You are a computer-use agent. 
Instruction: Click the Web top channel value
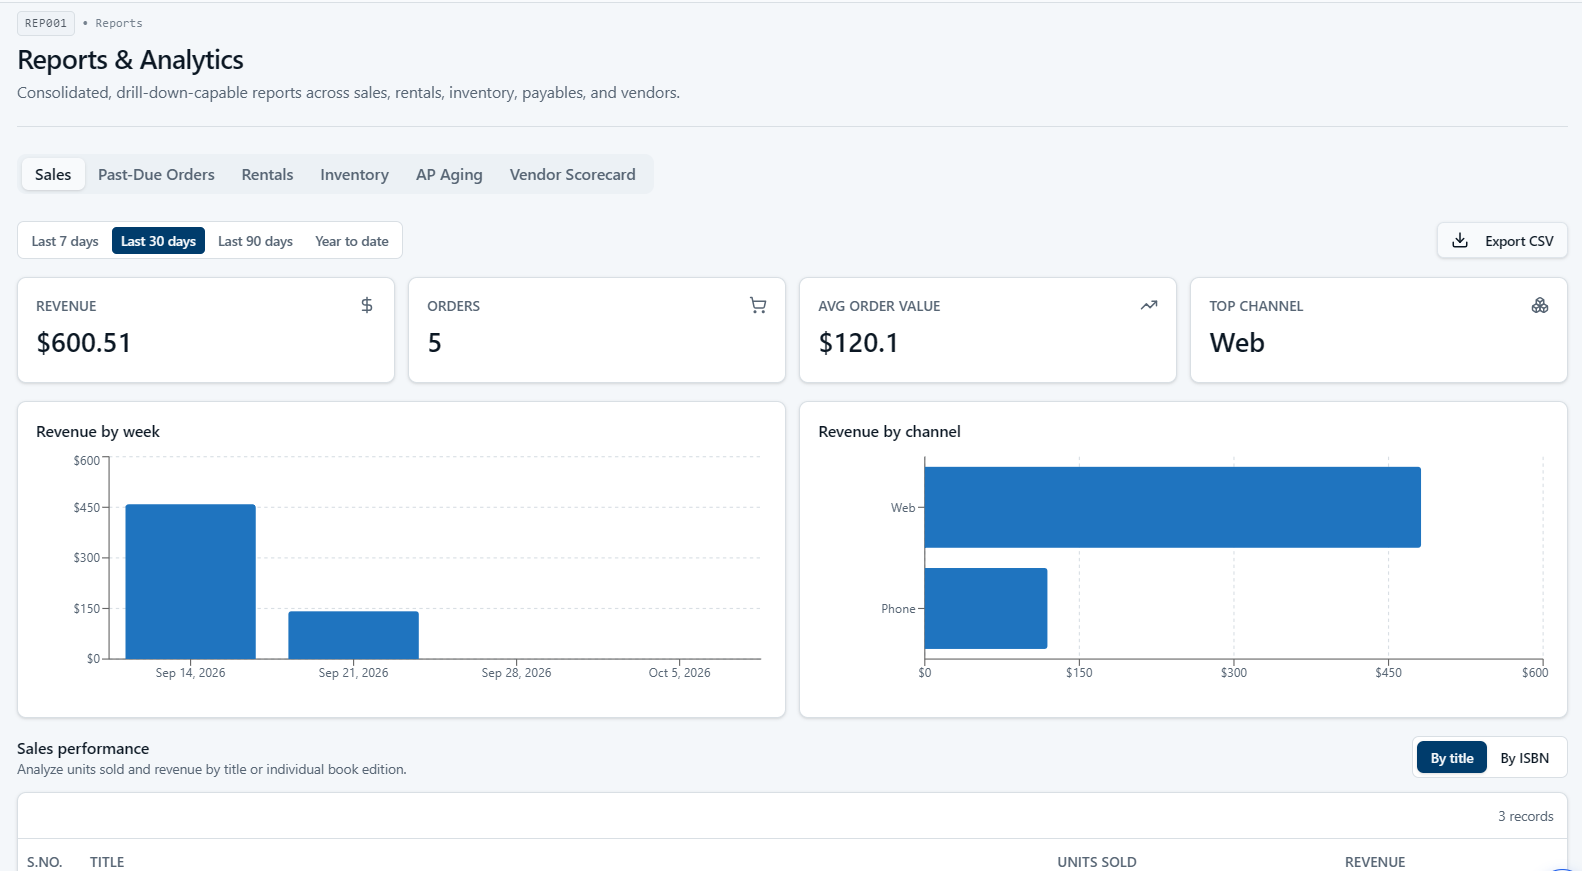[1237, 343]
